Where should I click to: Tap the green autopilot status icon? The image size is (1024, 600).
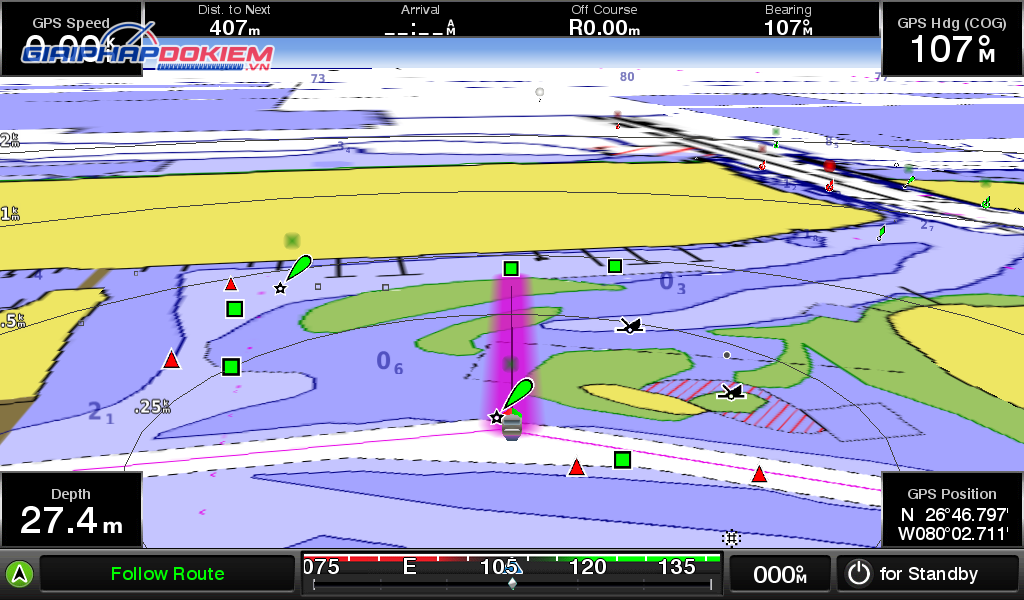click(x=20, y=575)
